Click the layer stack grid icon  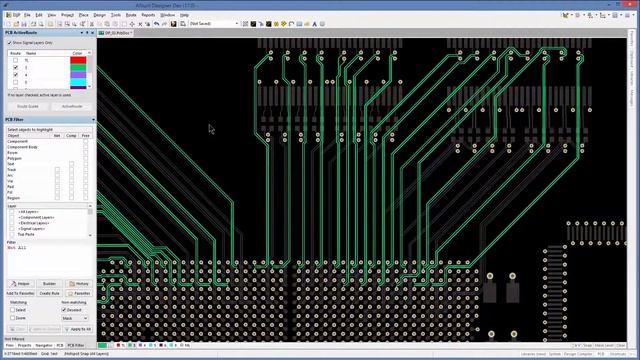coord(245,24)
